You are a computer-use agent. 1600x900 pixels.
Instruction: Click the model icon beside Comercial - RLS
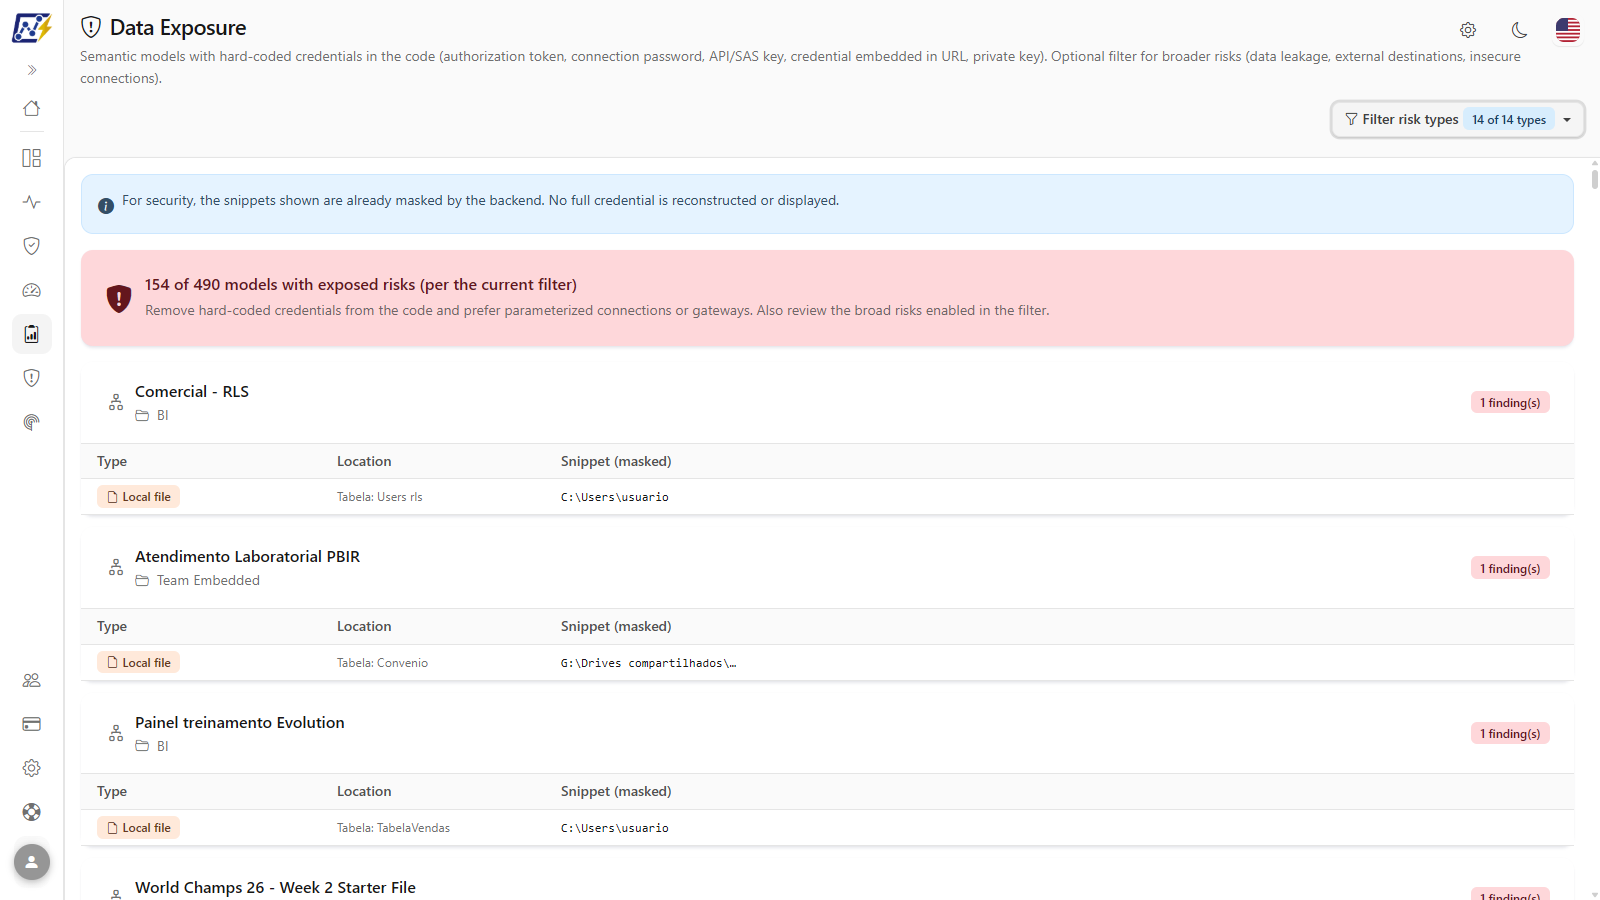(x=116, y=402)
